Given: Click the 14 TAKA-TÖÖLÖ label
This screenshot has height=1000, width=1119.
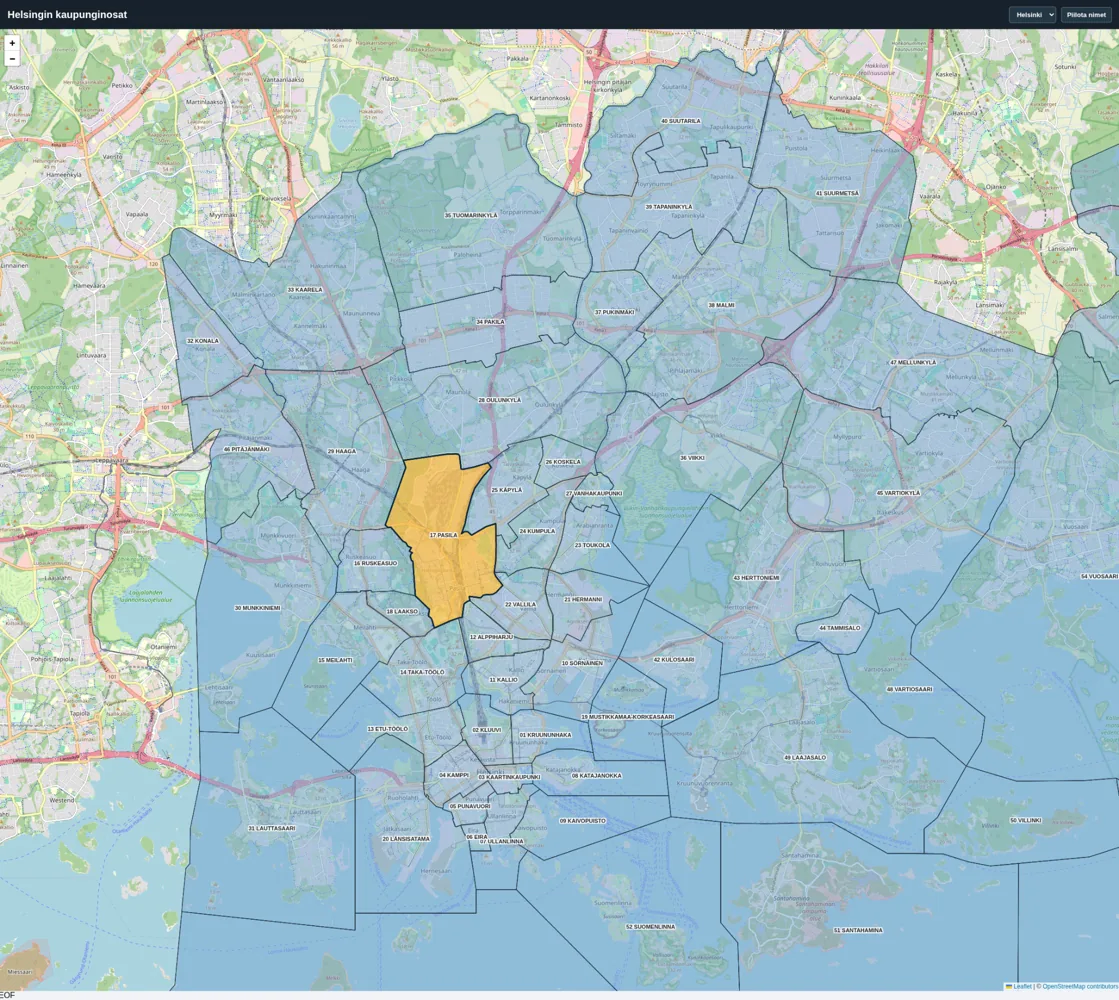Looking at the screenshot, I should click(422, 672).
